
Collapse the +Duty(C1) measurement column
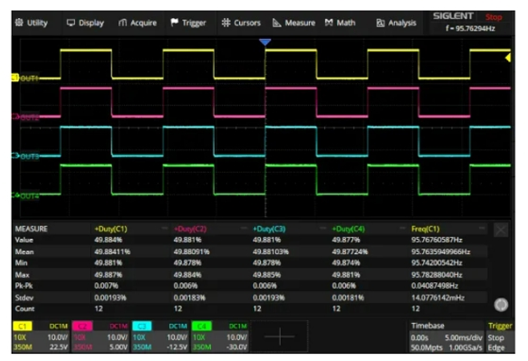[164, 228]
